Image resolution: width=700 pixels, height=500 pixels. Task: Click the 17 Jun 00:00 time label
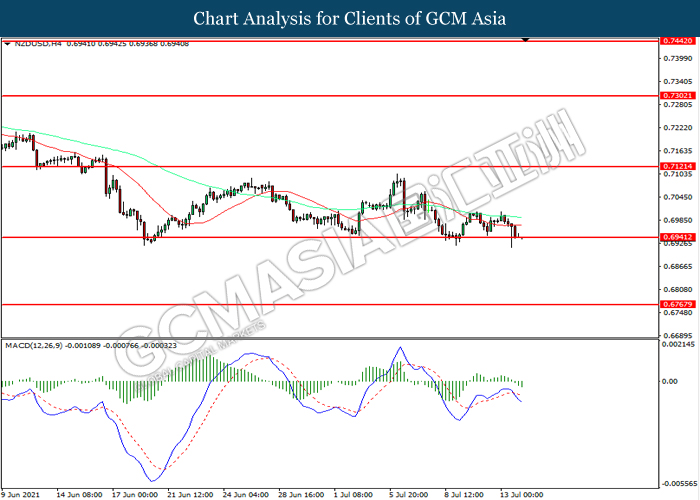click(135, 495)
